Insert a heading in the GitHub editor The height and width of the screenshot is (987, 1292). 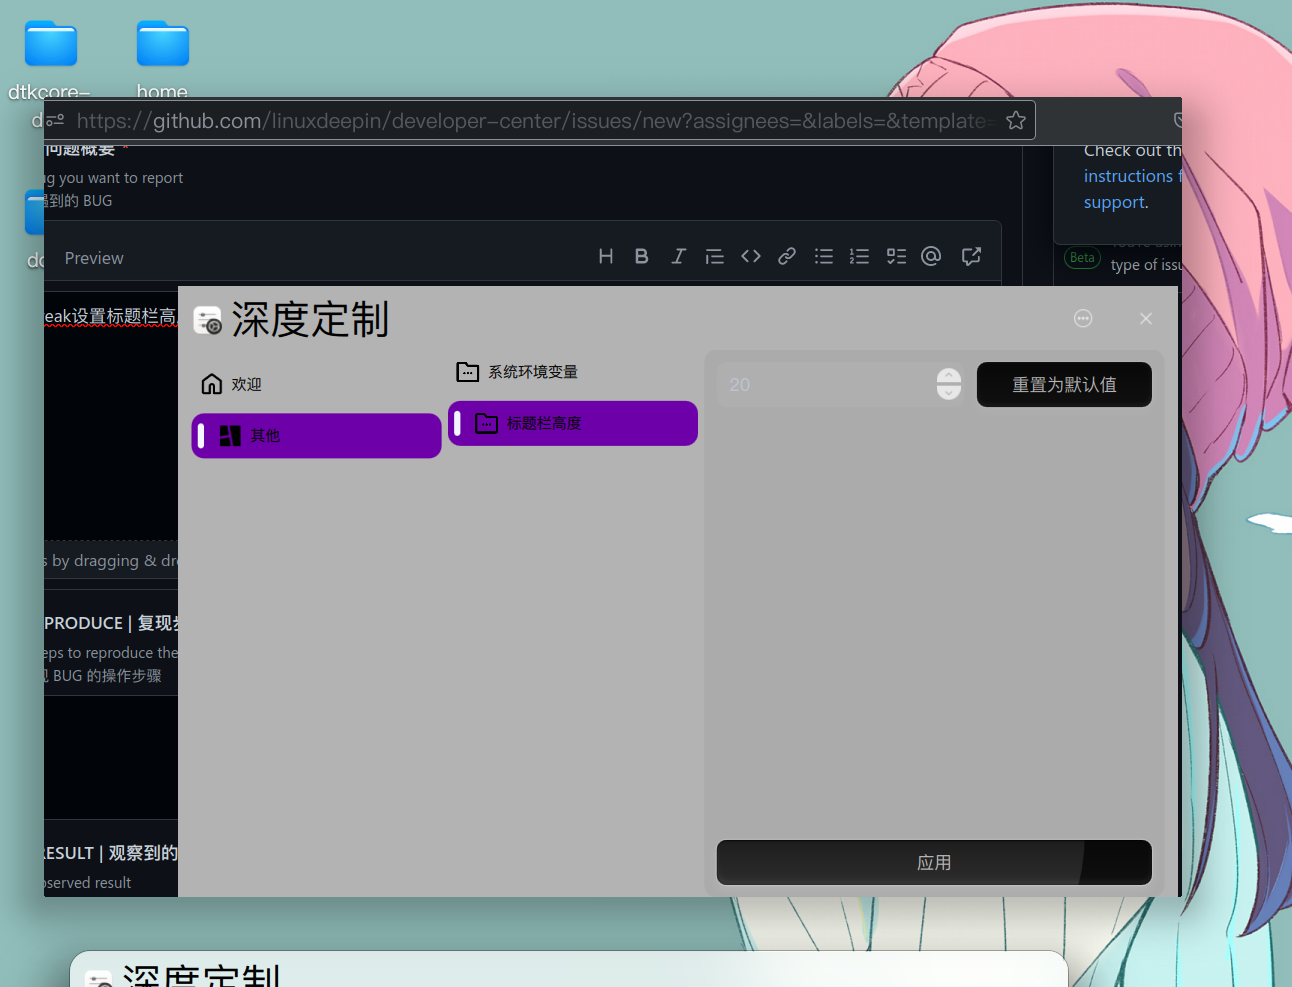(606, 256)
